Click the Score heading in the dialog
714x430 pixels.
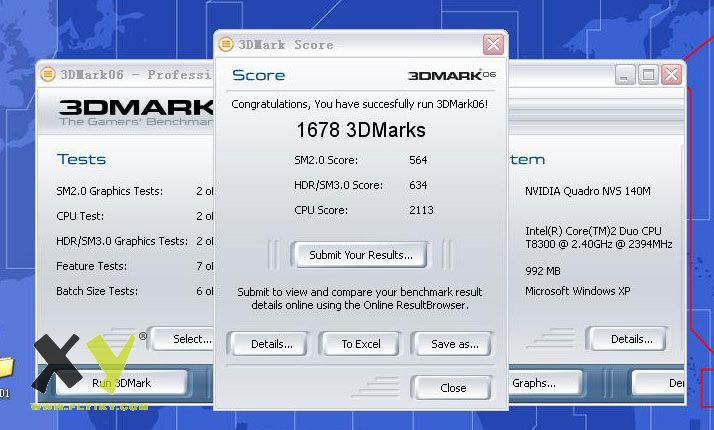(259, 75)
